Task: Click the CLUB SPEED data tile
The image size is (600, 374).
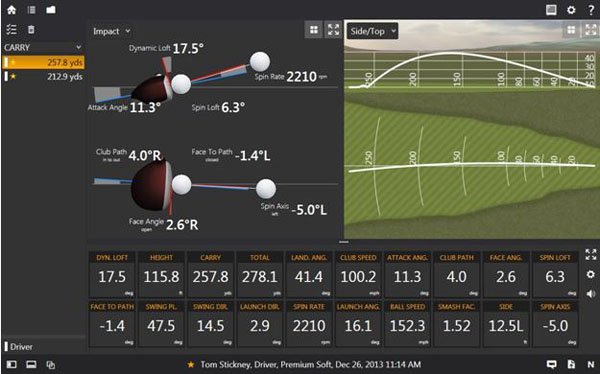Action: point(358,274)
